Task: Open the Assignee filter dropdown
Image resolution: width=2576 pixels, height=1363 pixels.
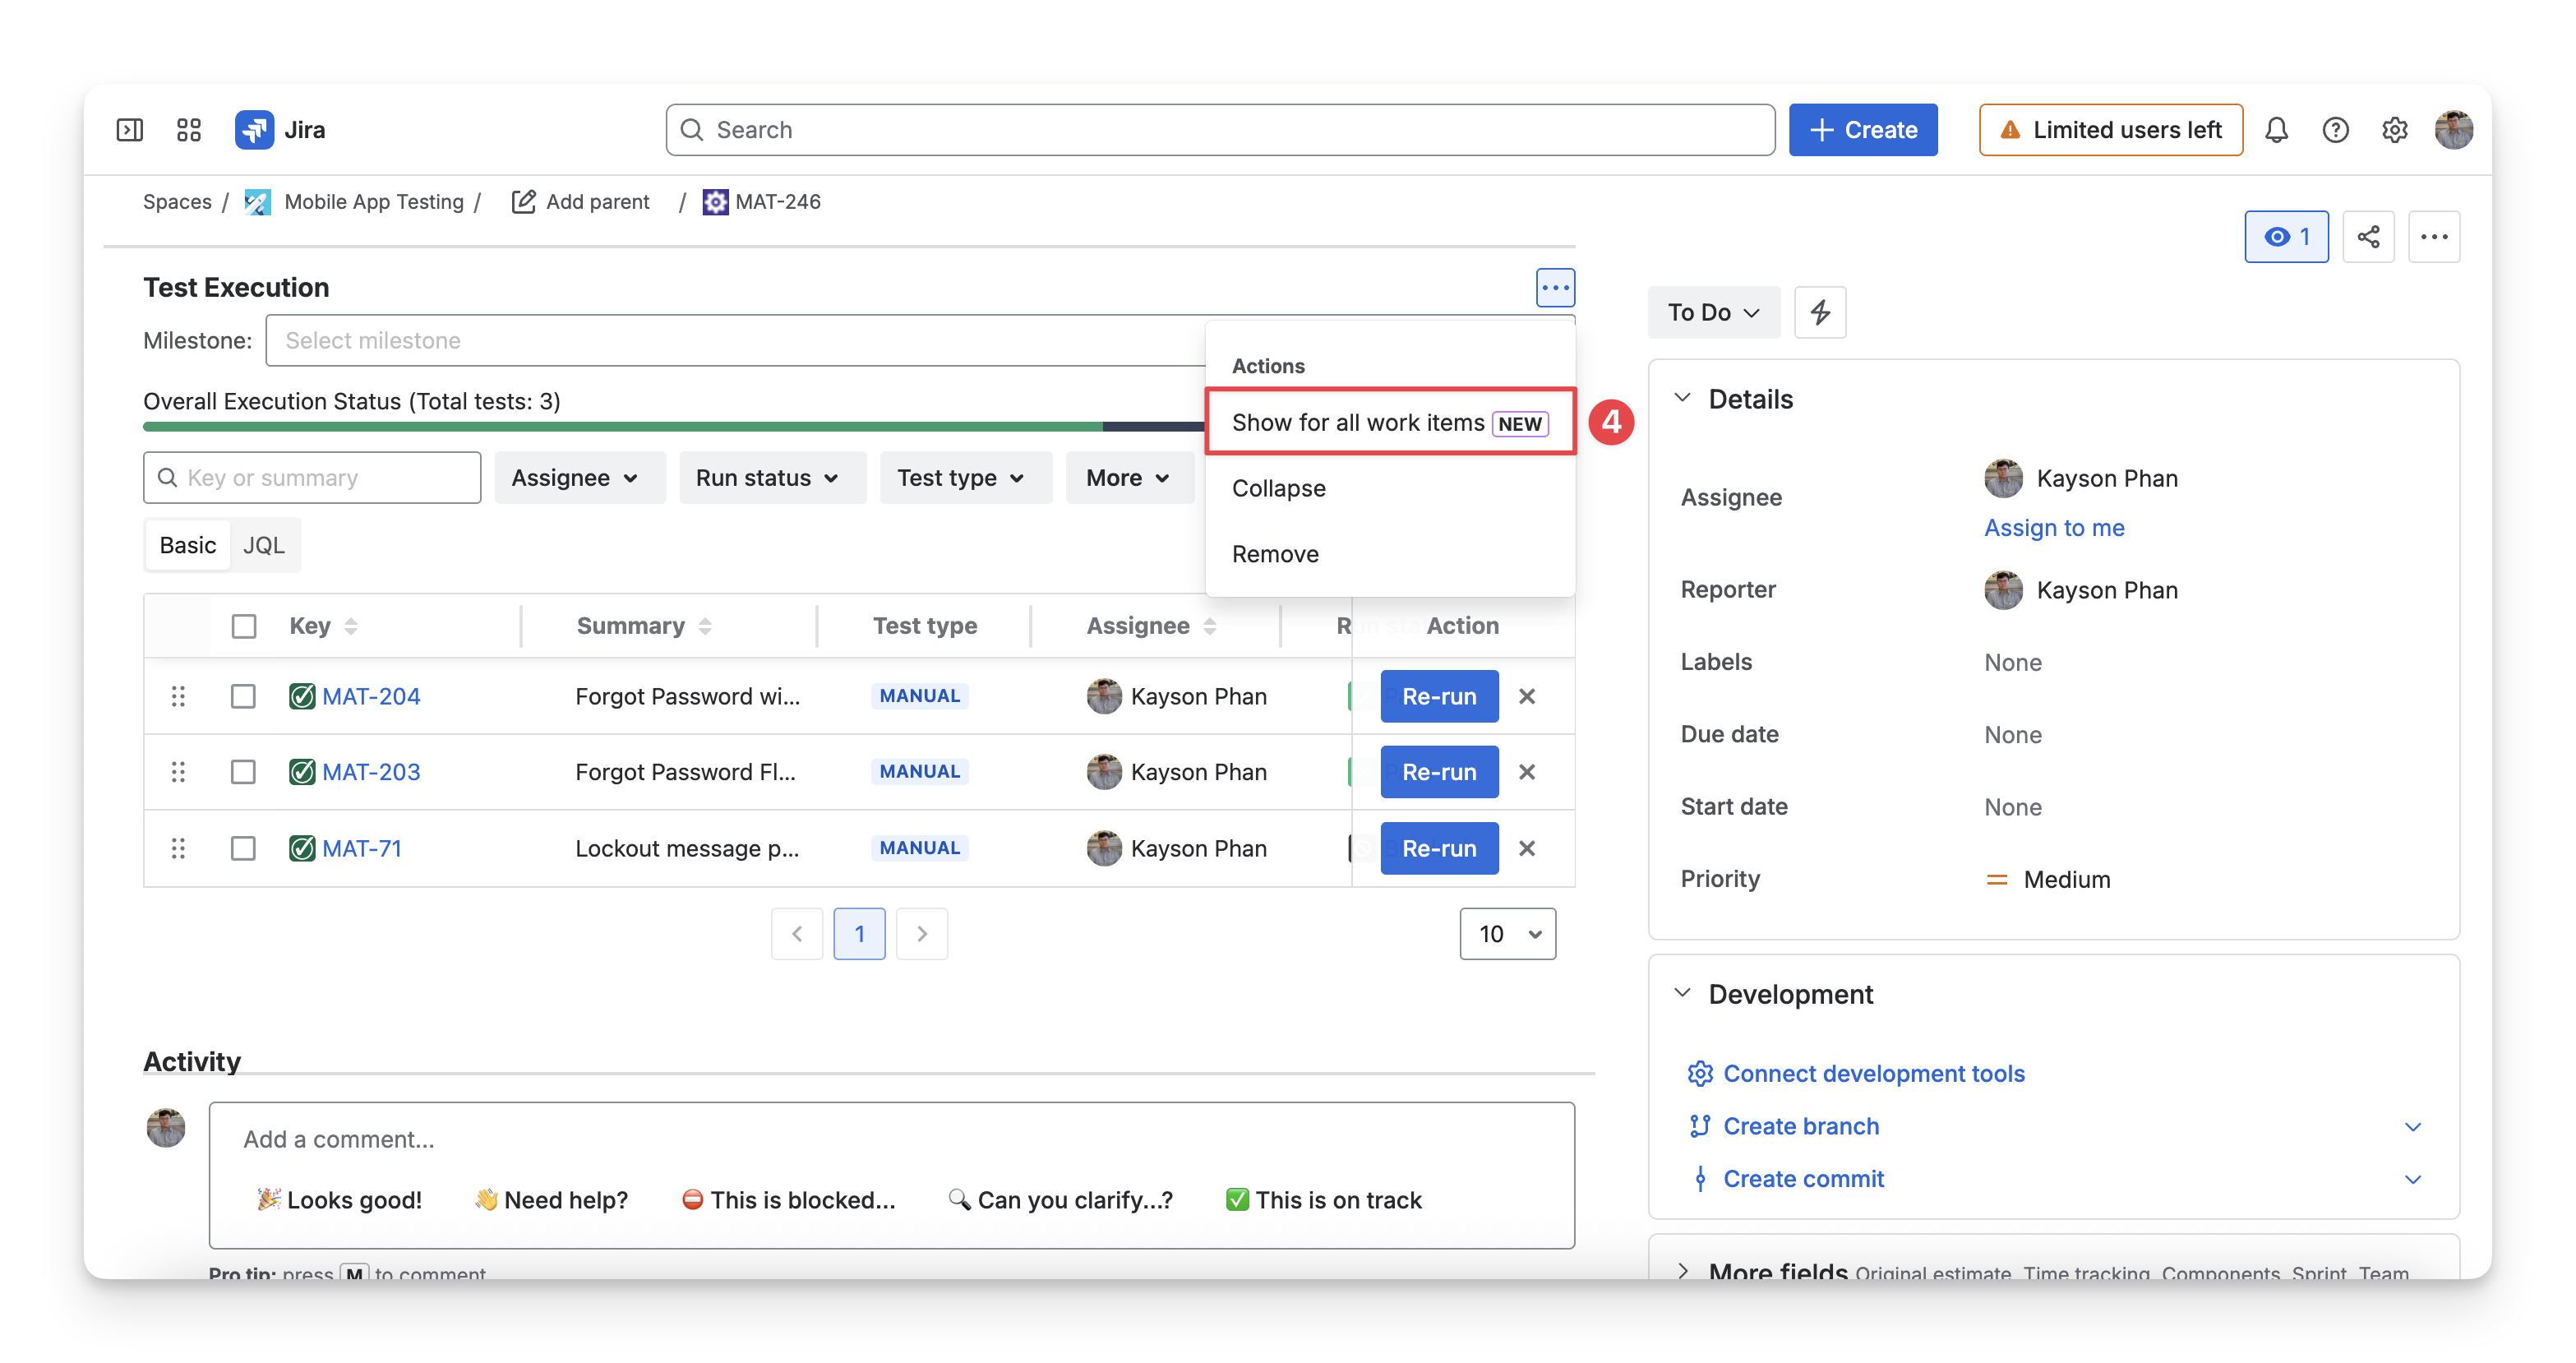Action: tap(580, 478)
